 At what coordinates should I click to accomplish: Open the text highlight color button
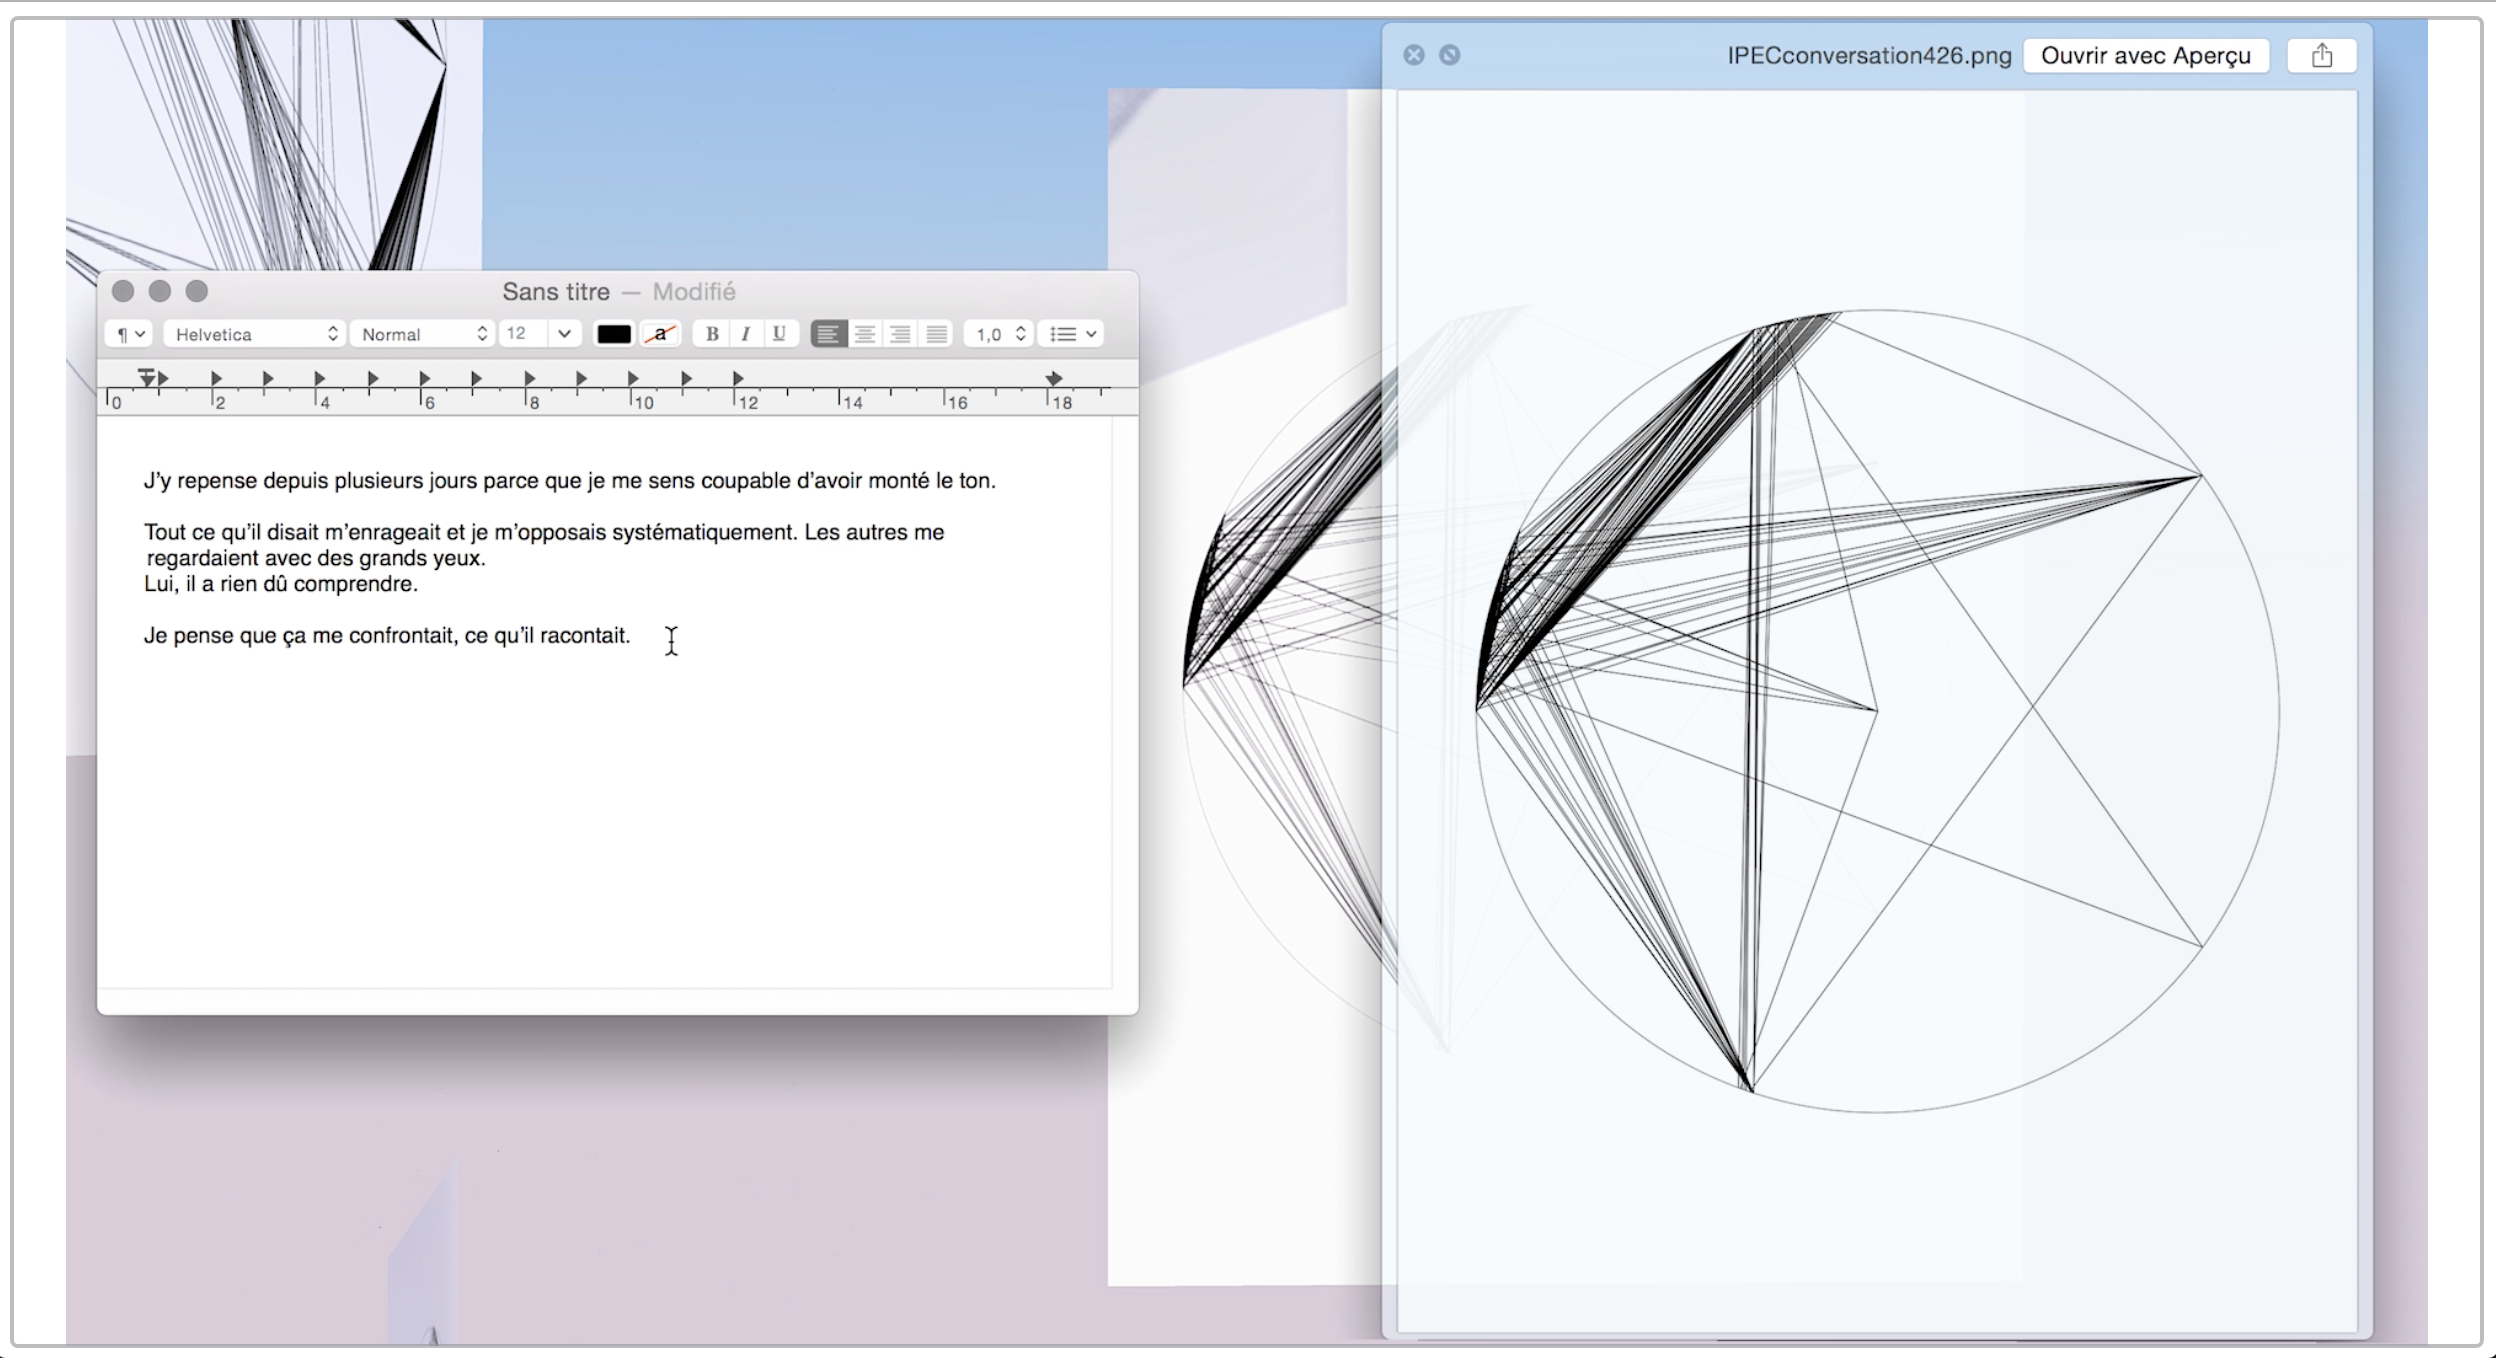(x=660, y=334)
